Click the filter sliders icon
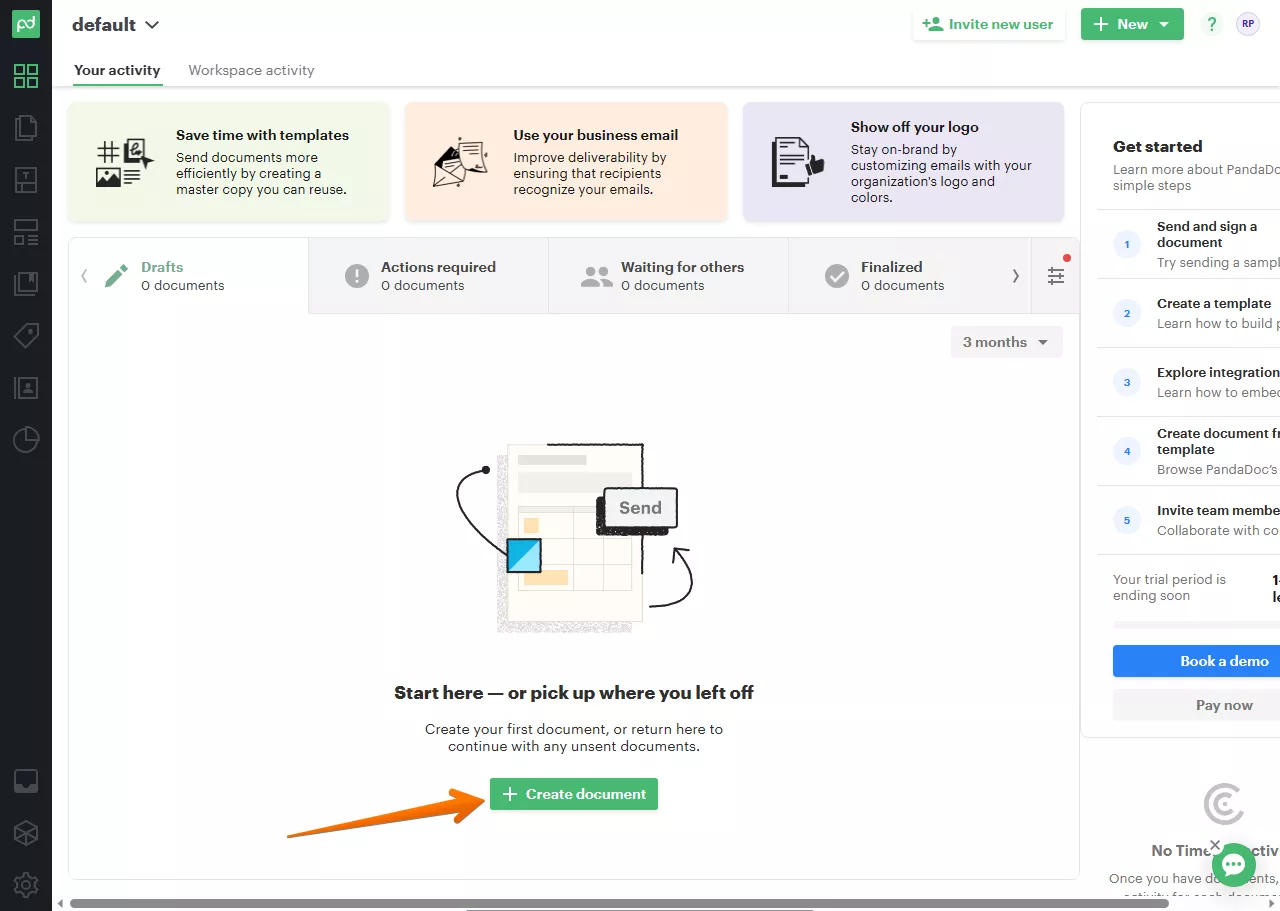 pyautogui.click(x=1056, y=276)
